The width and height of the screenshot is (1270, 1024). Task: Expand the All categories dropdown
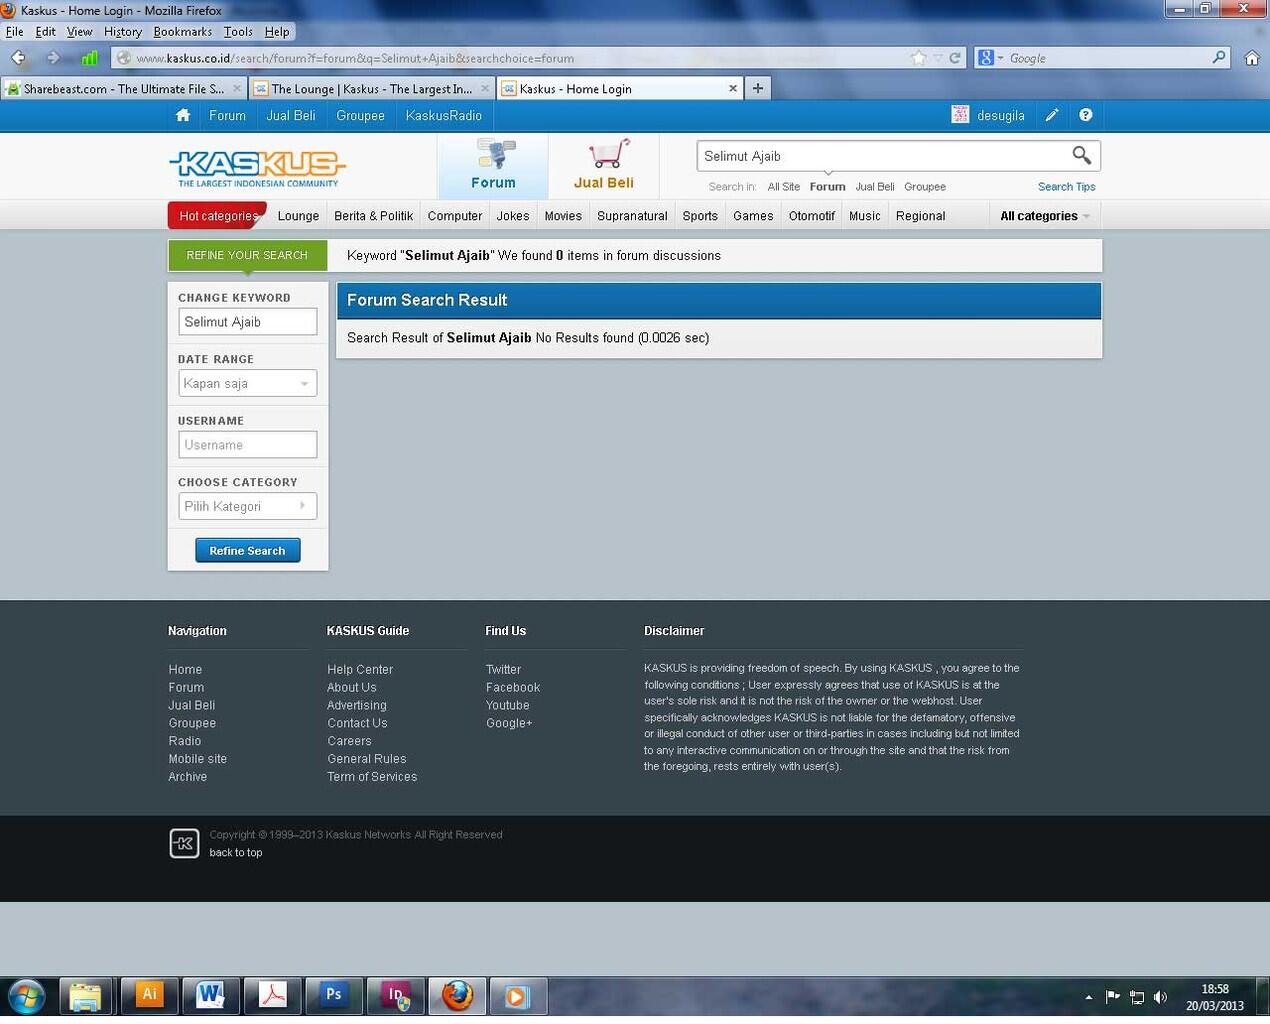(1045, 216)
